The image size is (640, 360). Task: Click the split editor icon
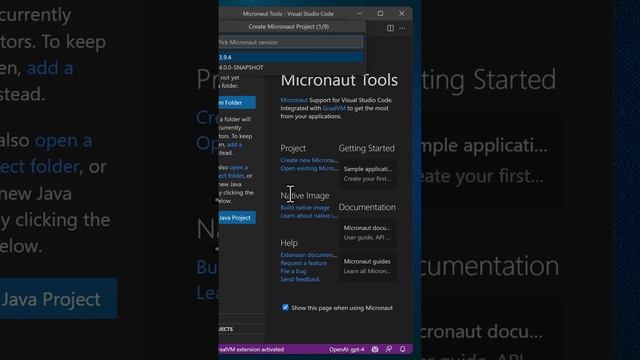[390, 28]
